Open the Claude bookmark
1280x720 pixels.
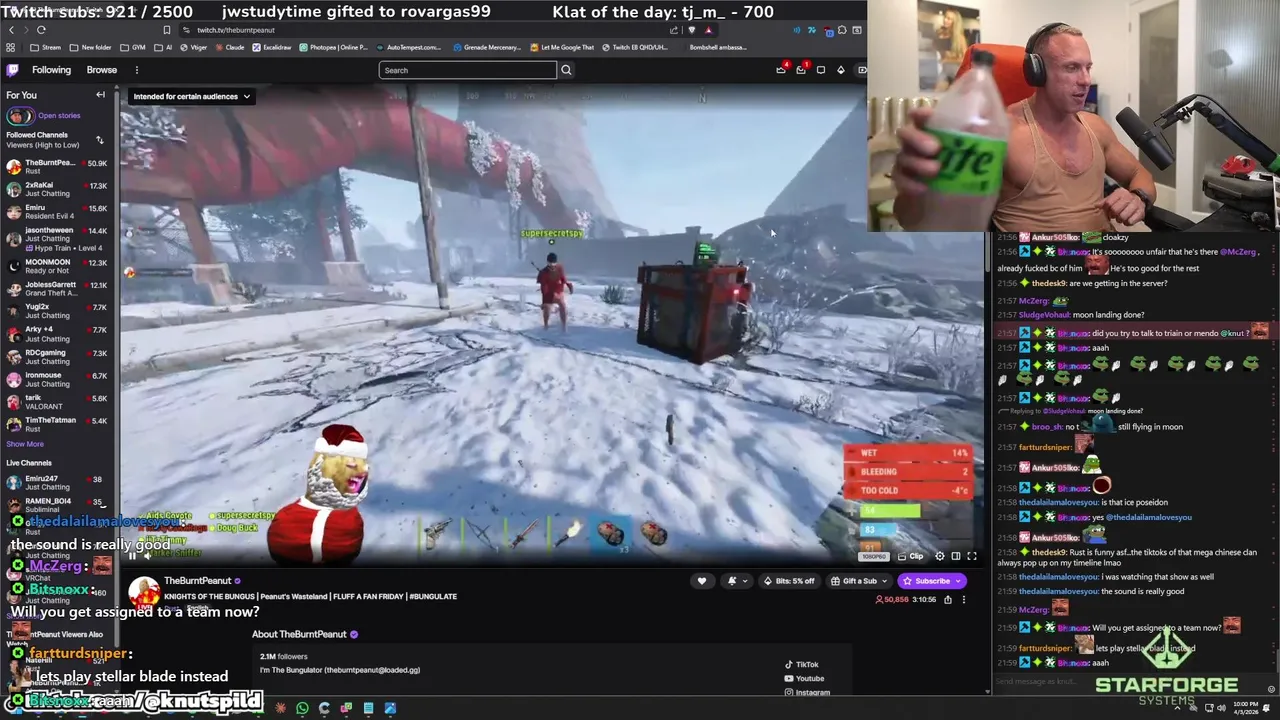point(229,47)
